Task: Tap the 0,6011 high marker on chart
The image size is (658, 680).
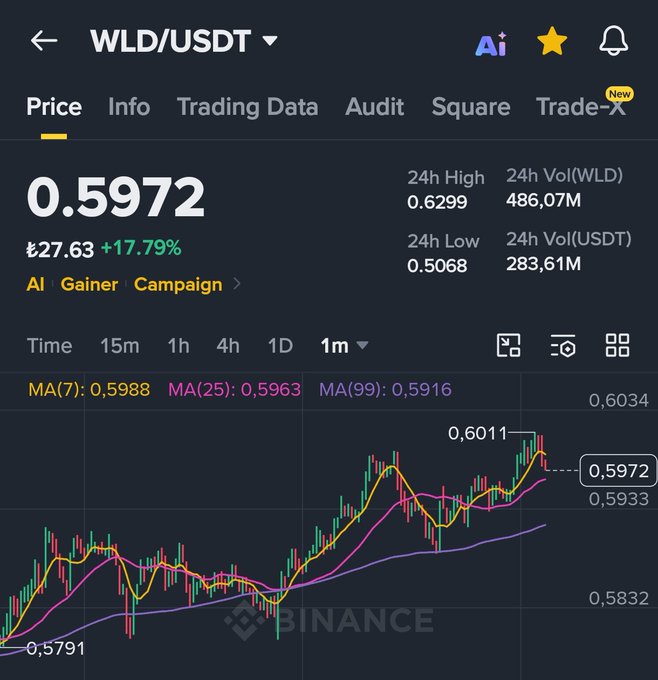Action: pos(477,433)
